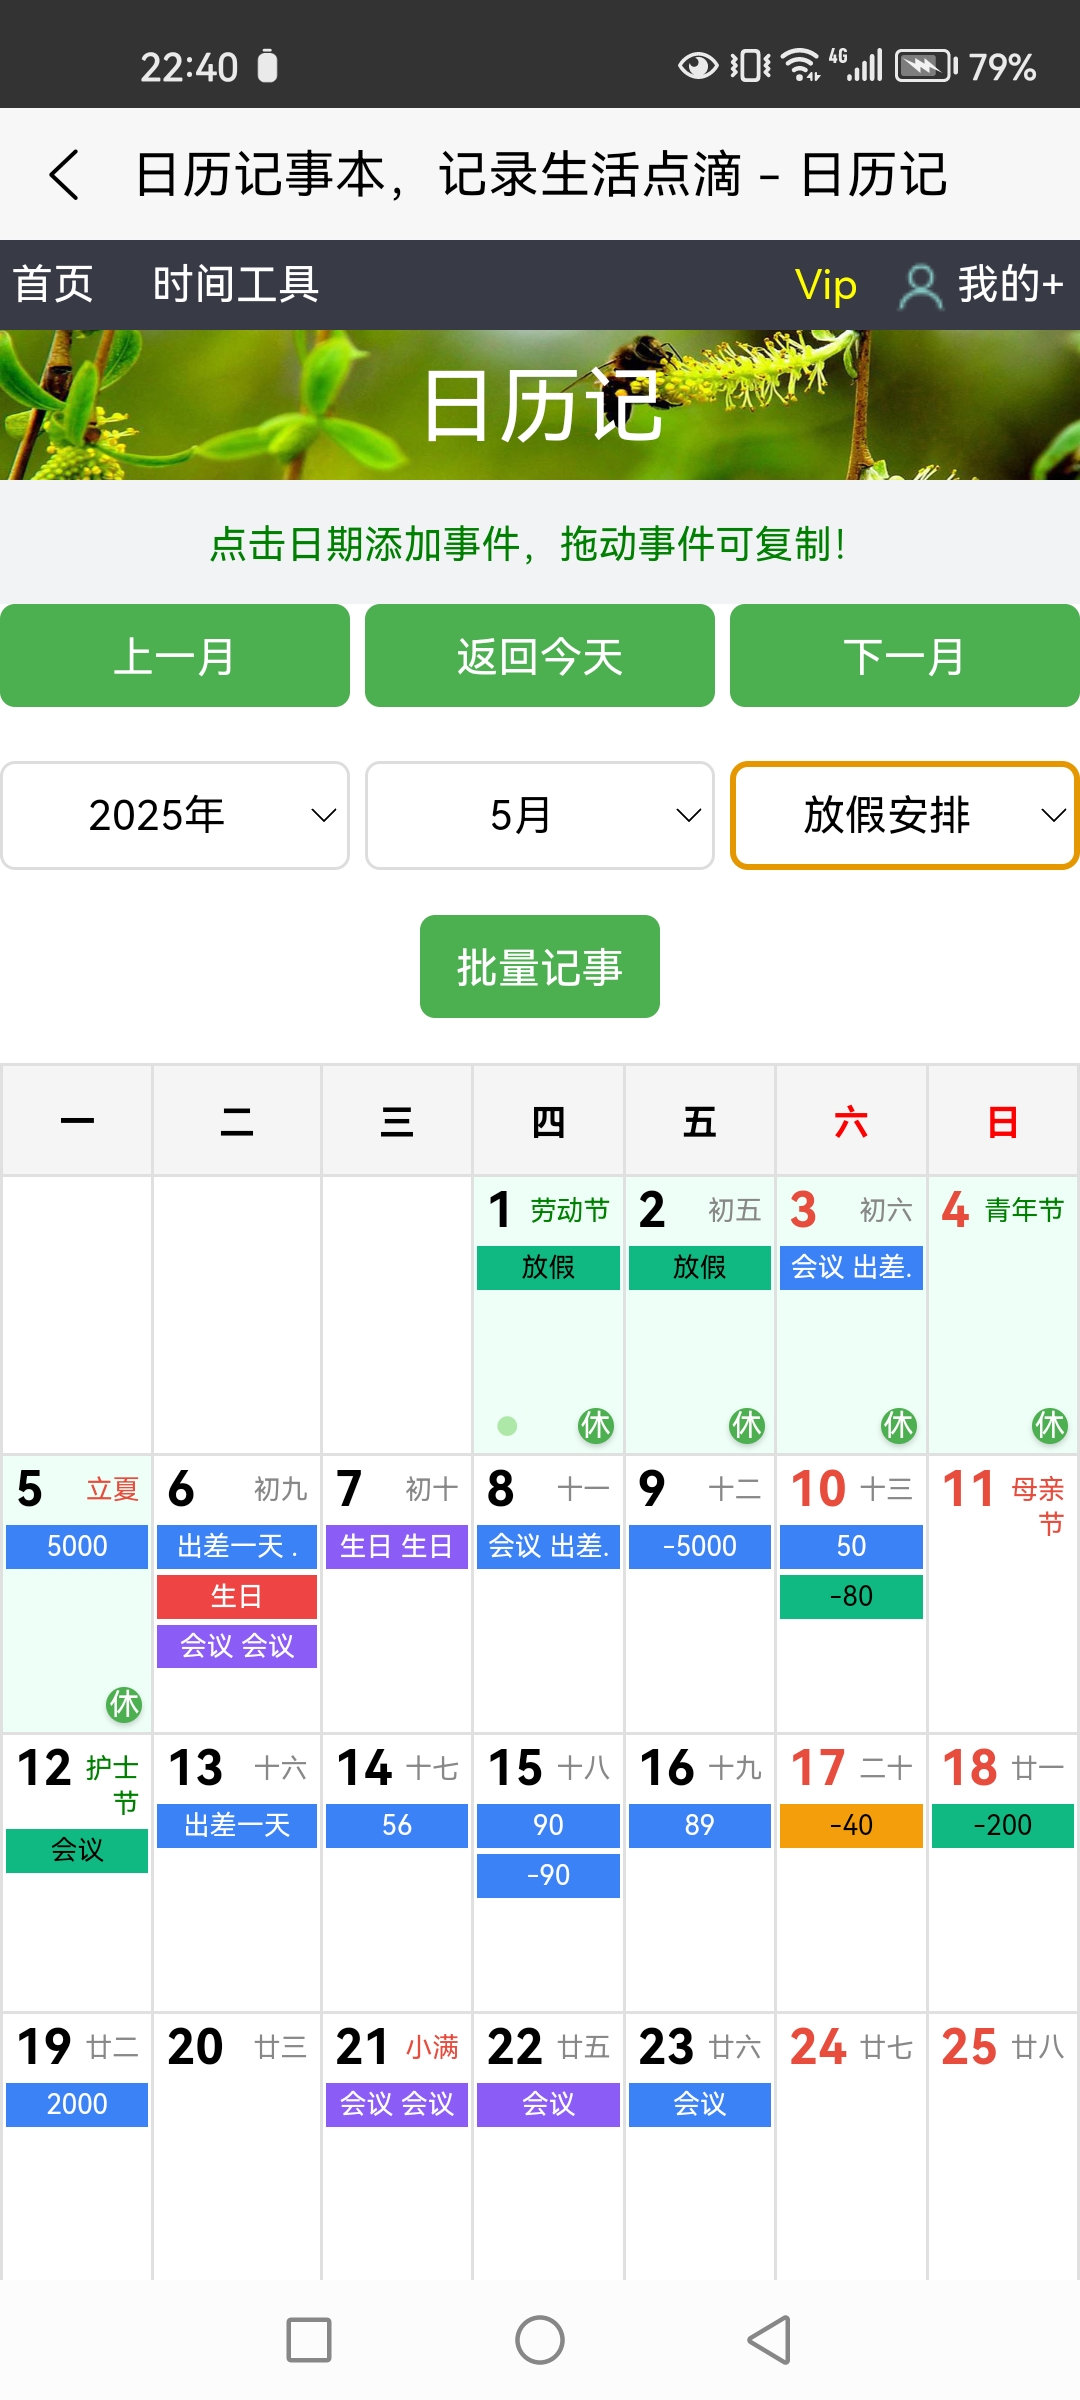Click the 上一月 previous month button
Screen dimensions: 1080x2400
pyautogui.click(x=175, y=656)
